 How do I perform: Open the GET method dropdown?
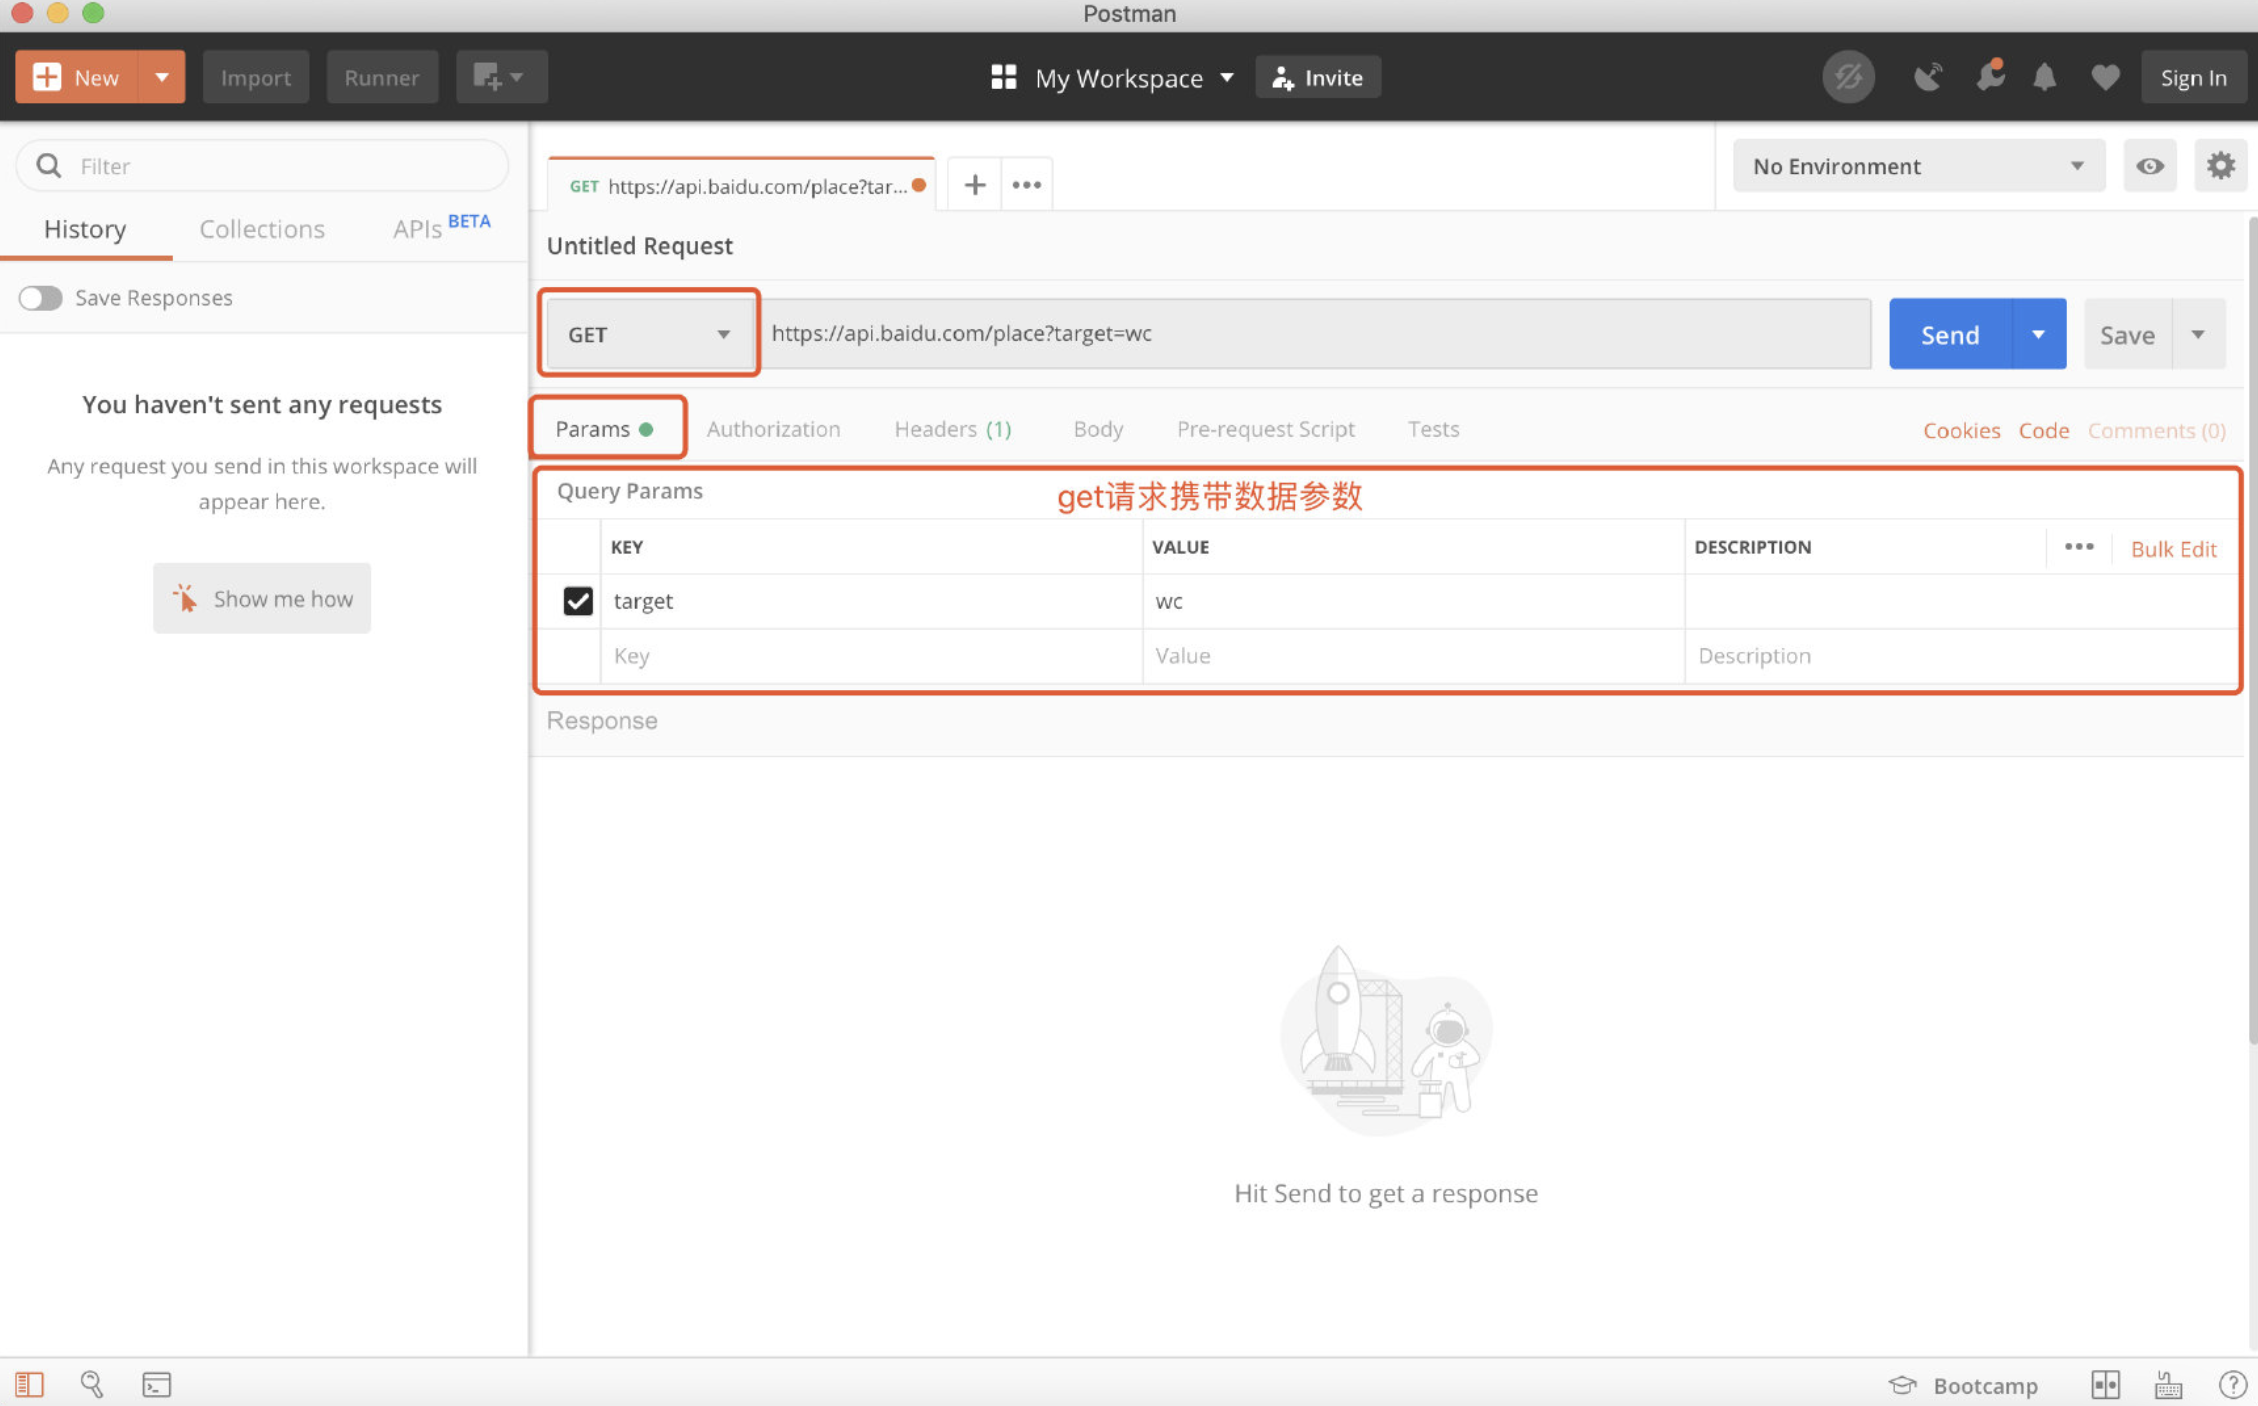pos(648,334)
